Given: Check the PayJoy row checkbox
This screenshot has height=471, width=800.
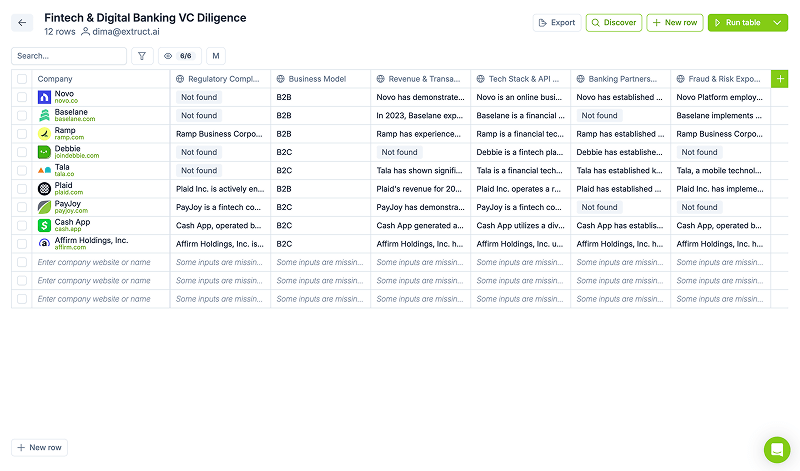Looking at the screenshot, I should (22, 207).
